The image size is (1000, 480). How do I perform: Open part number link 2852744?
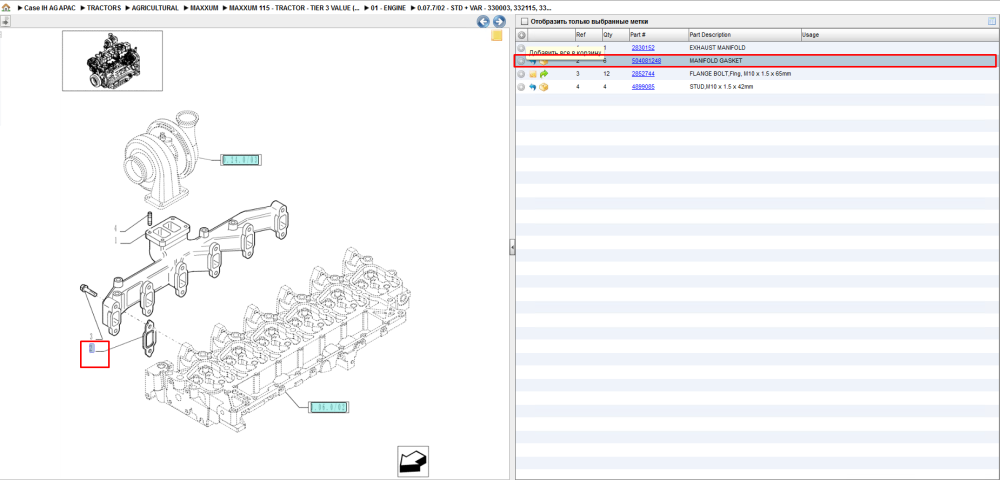(x=643, y=74)
